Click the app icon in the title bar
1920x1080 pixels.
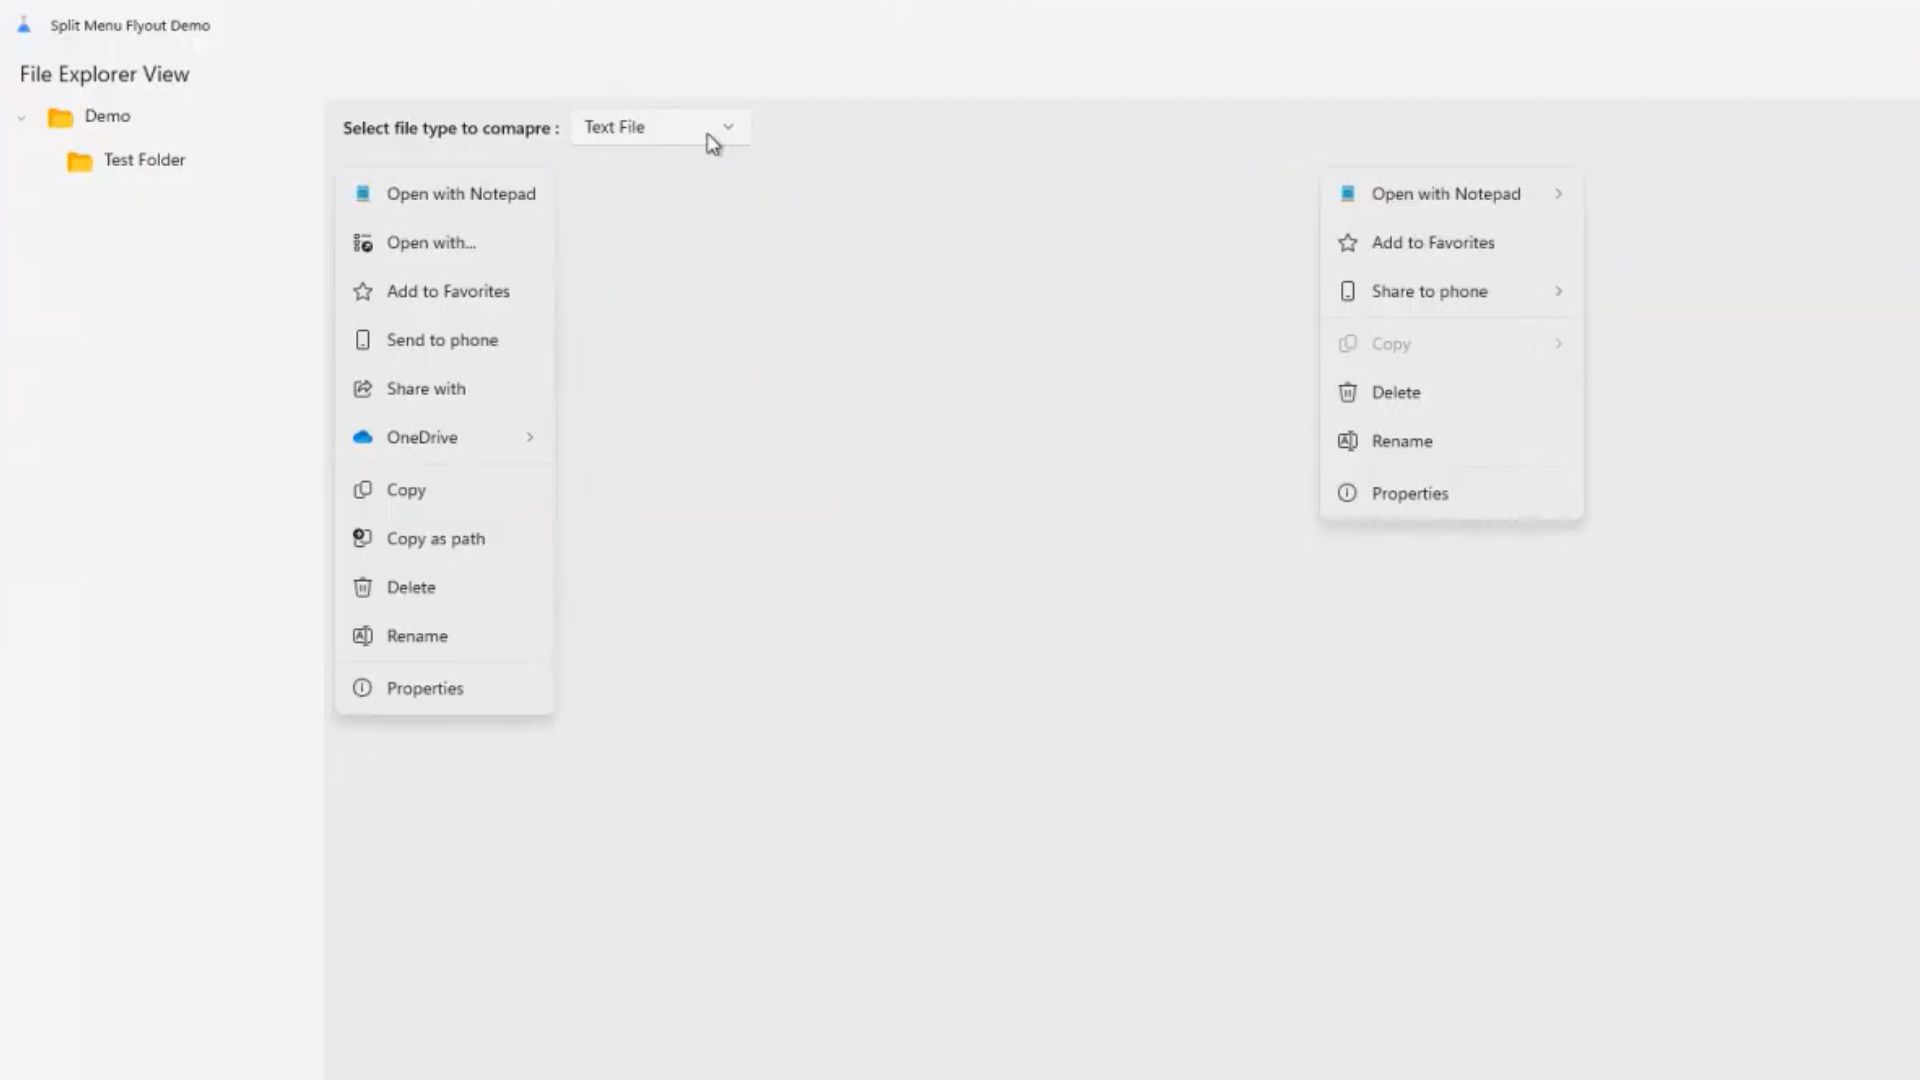(x=24, y=25)
